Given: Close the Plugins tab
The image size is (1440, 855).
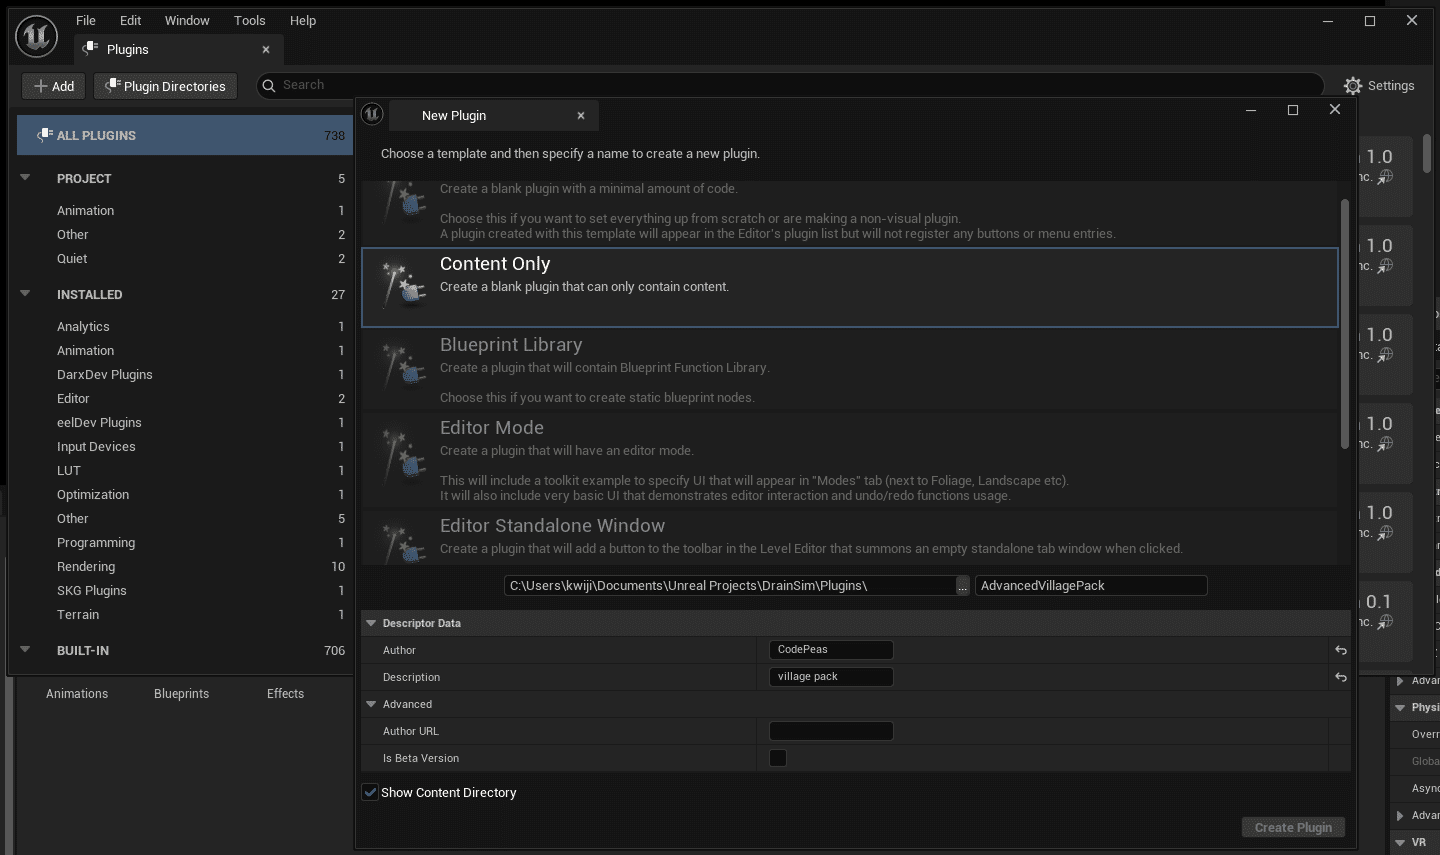Looking at the screenshot, I should (266, 50).
